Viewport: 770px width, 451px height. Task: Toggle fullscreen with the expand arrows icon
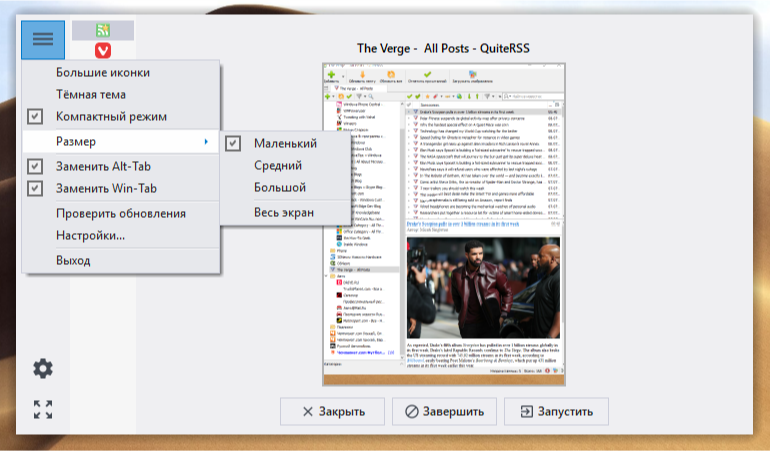[43, 409]
